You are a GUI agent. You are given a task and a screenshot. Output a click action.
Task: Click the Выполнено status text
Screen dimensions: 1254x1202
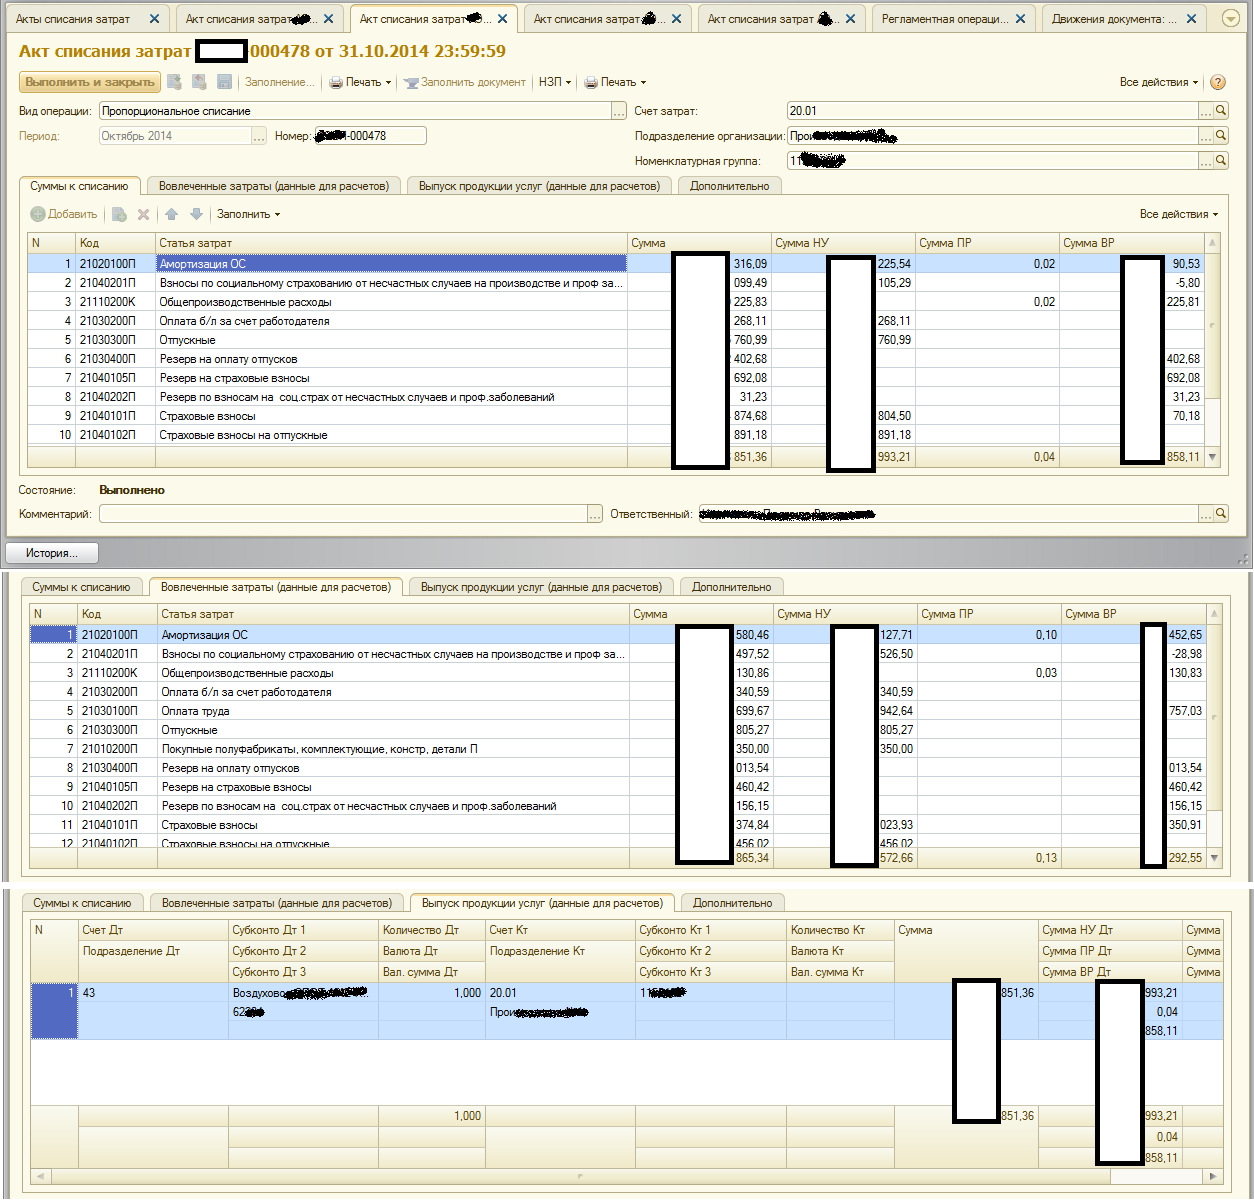click(132, 490)
